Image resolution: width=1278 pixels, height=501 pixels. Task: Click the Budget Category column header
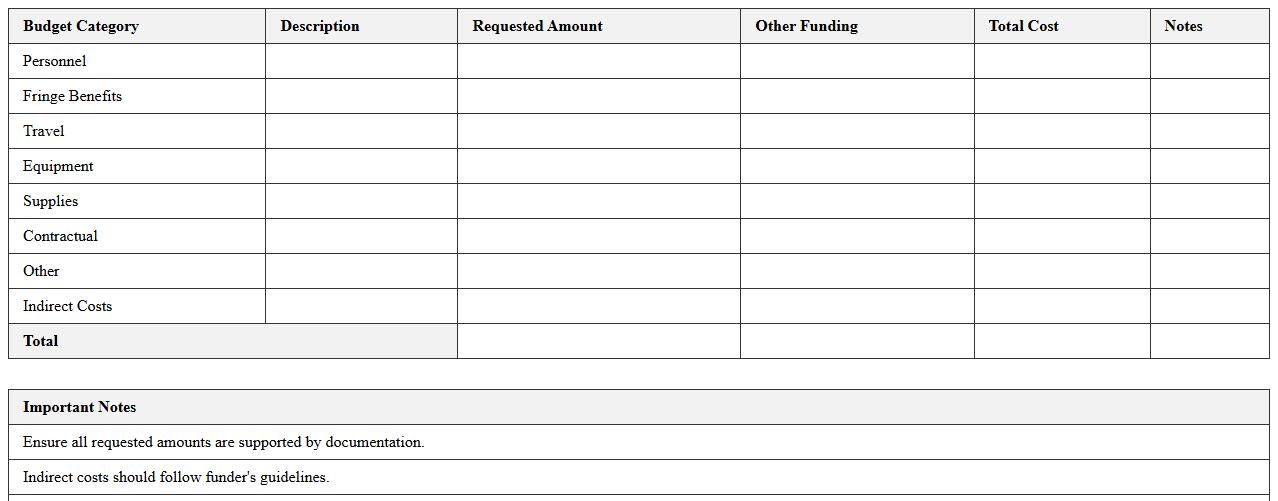[81, 26]
